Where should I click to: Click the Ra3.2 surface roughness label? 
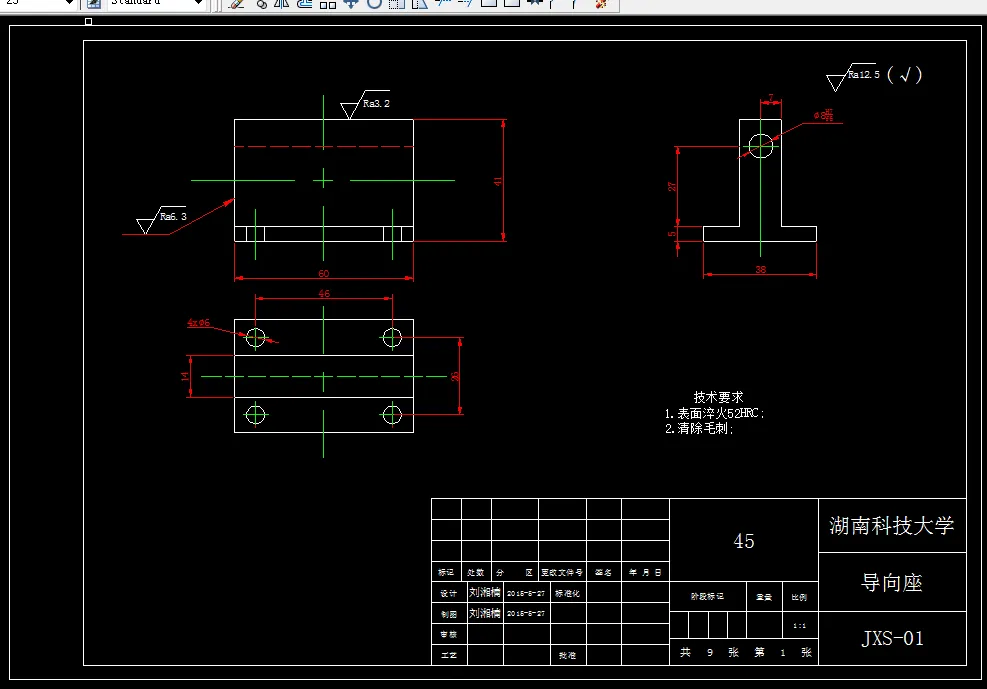pos(376,104)
